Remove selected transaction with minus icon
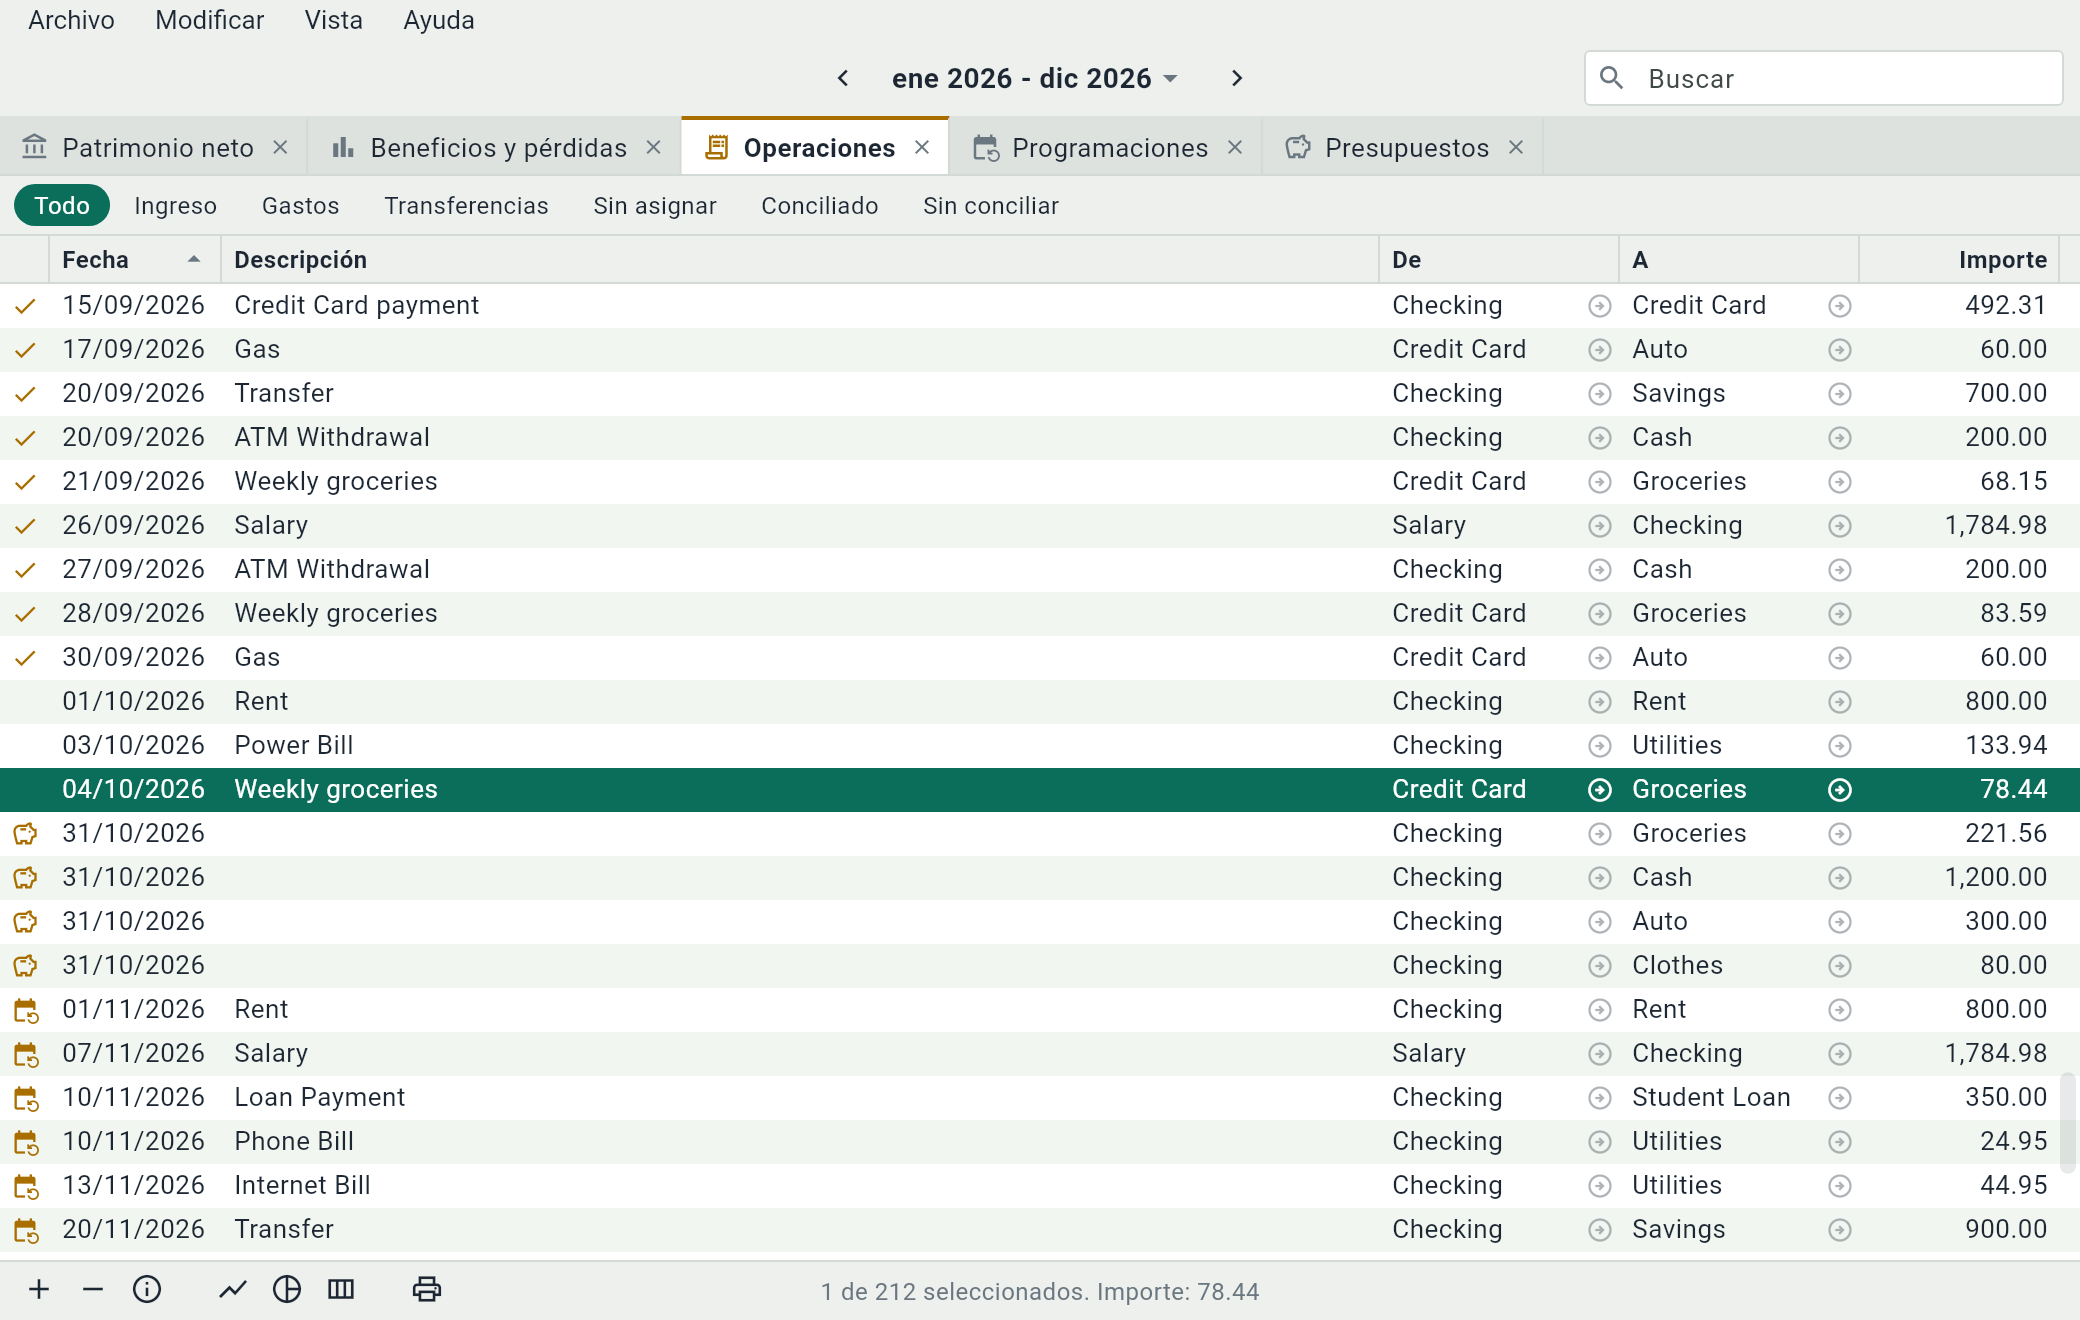The image size is (2080, 1320). point(93,1290)
